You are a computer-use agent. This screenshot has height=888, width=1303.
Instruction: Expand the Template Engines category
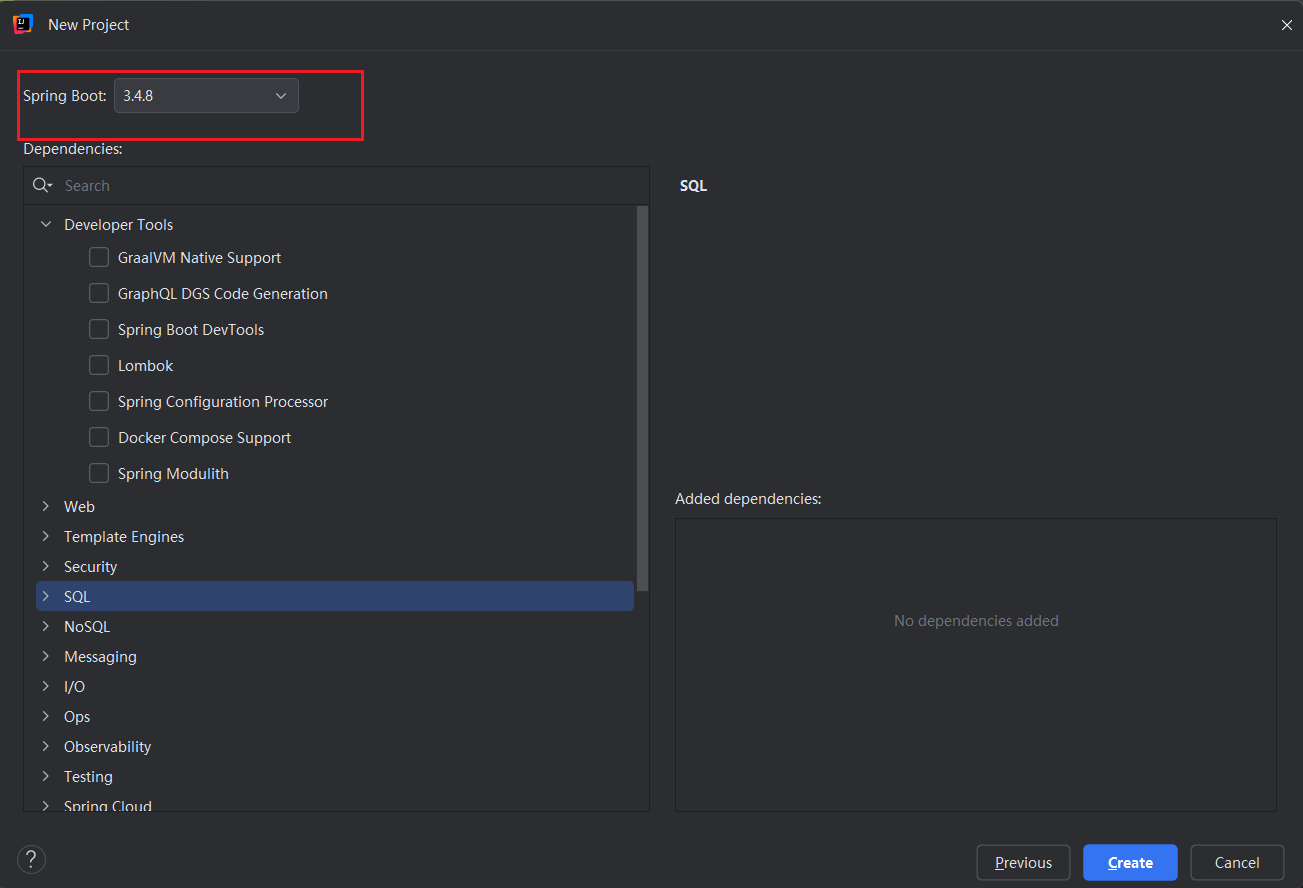tap(45, 536)
